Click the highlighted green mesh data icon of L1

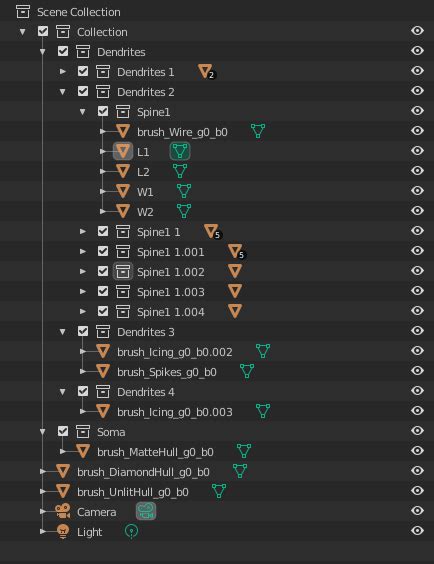click(x=180, y=151)
